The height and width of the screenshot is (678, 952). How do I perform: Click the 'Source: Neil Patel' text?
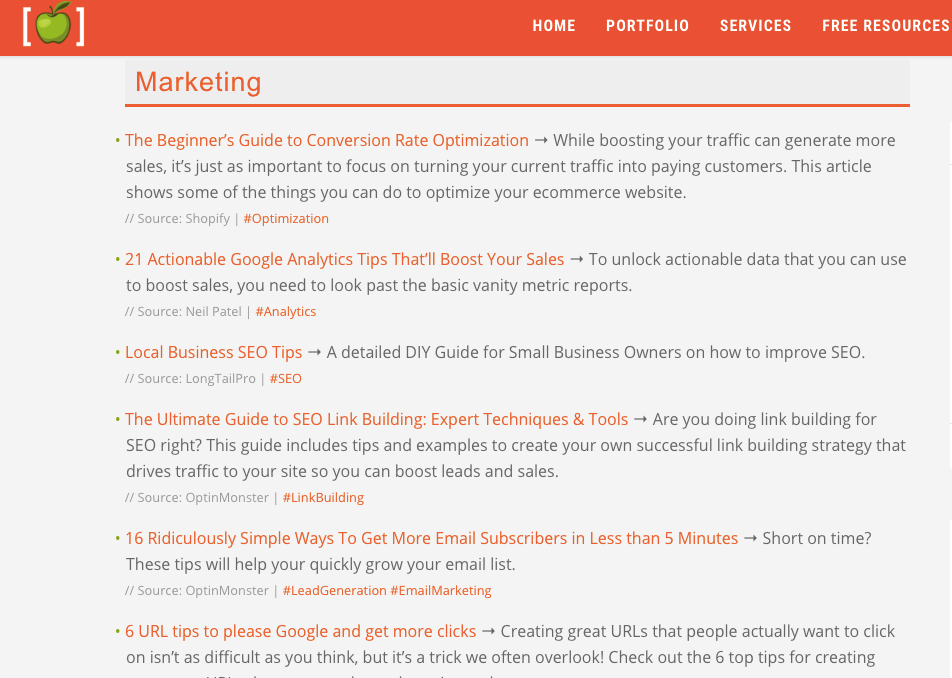(189, 311)
